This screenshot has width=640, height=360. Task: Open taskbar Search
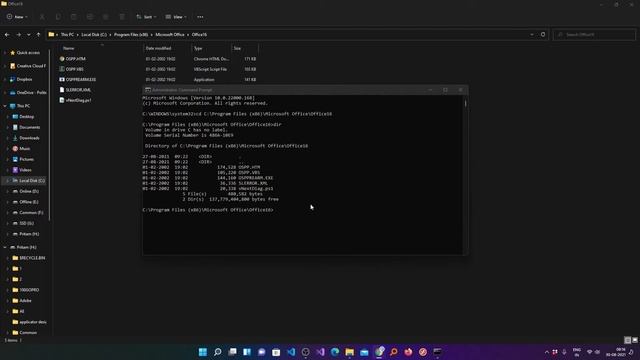[x=218, y=352]
